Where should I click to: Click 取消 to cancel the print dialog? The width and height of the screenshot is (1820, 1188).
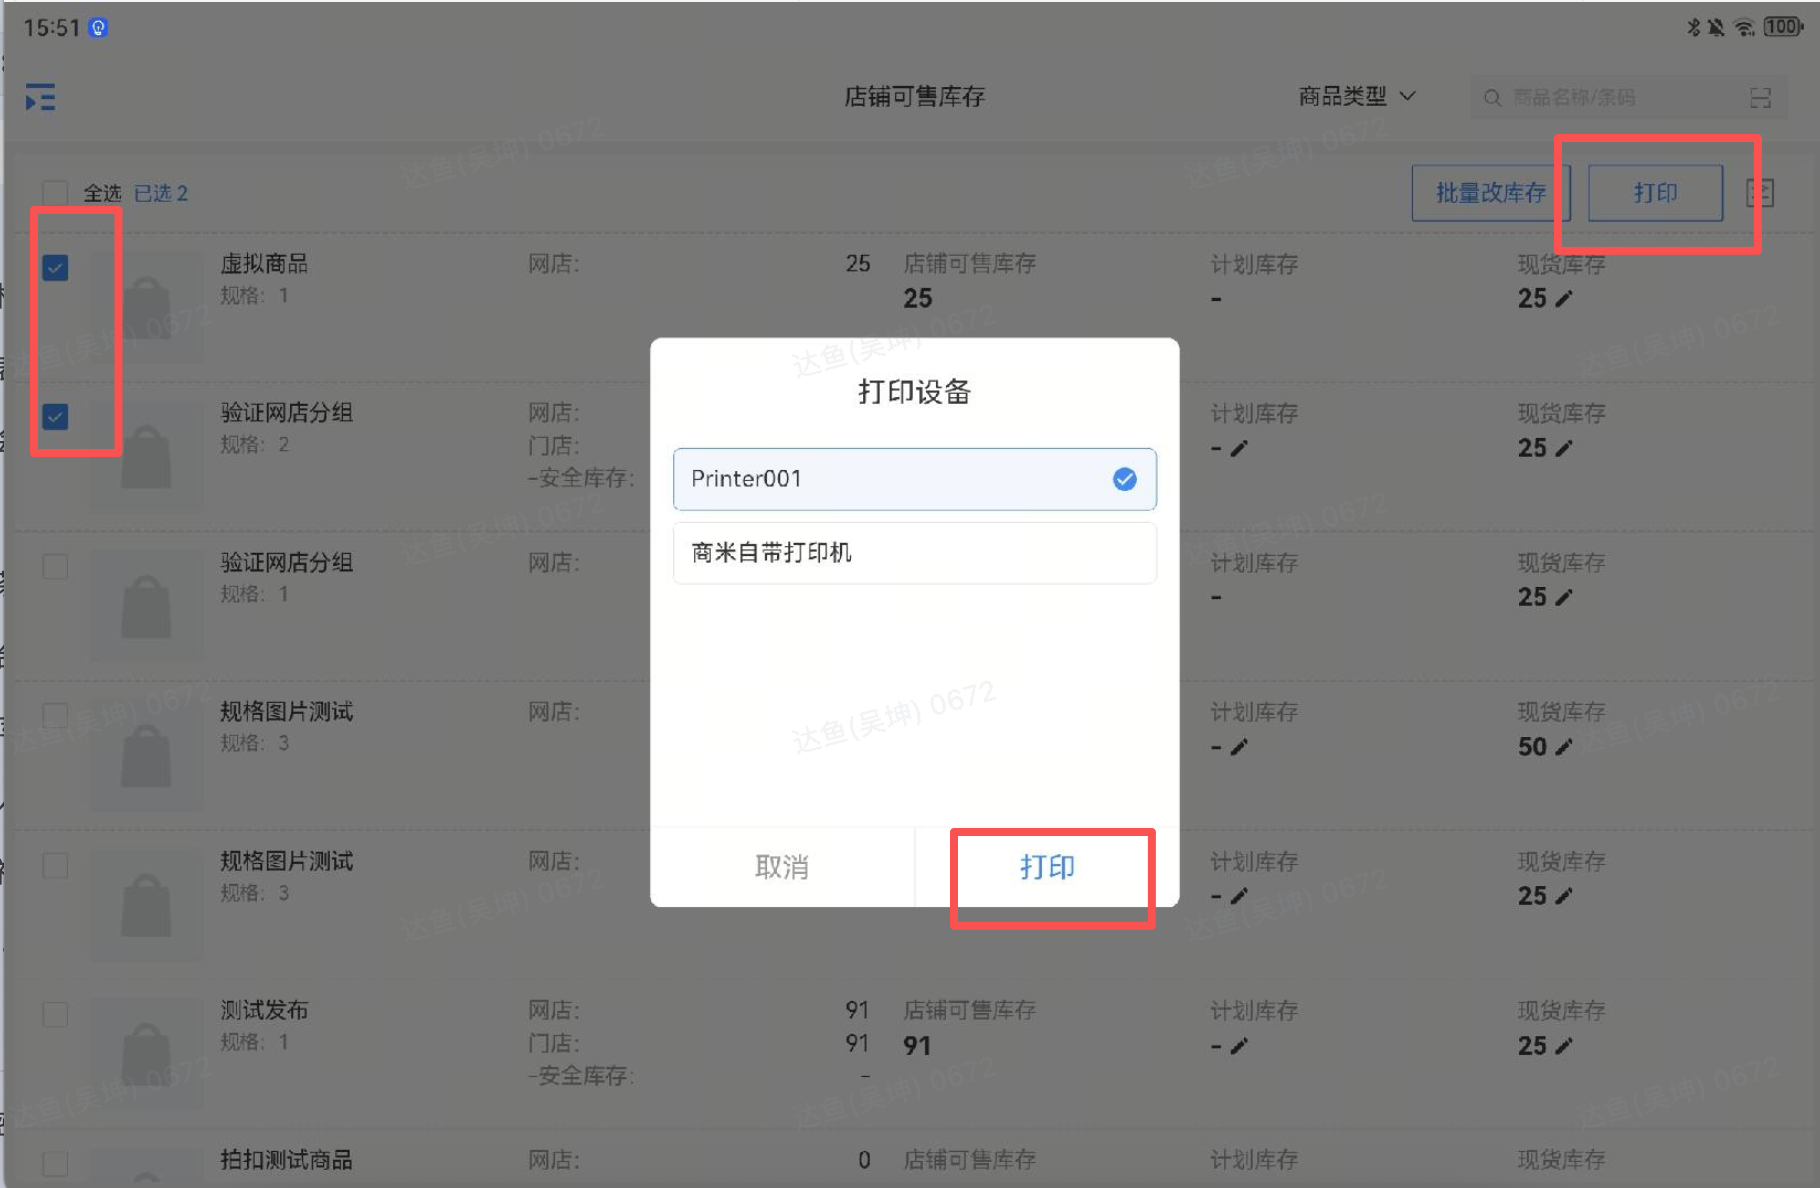[782, 867]
